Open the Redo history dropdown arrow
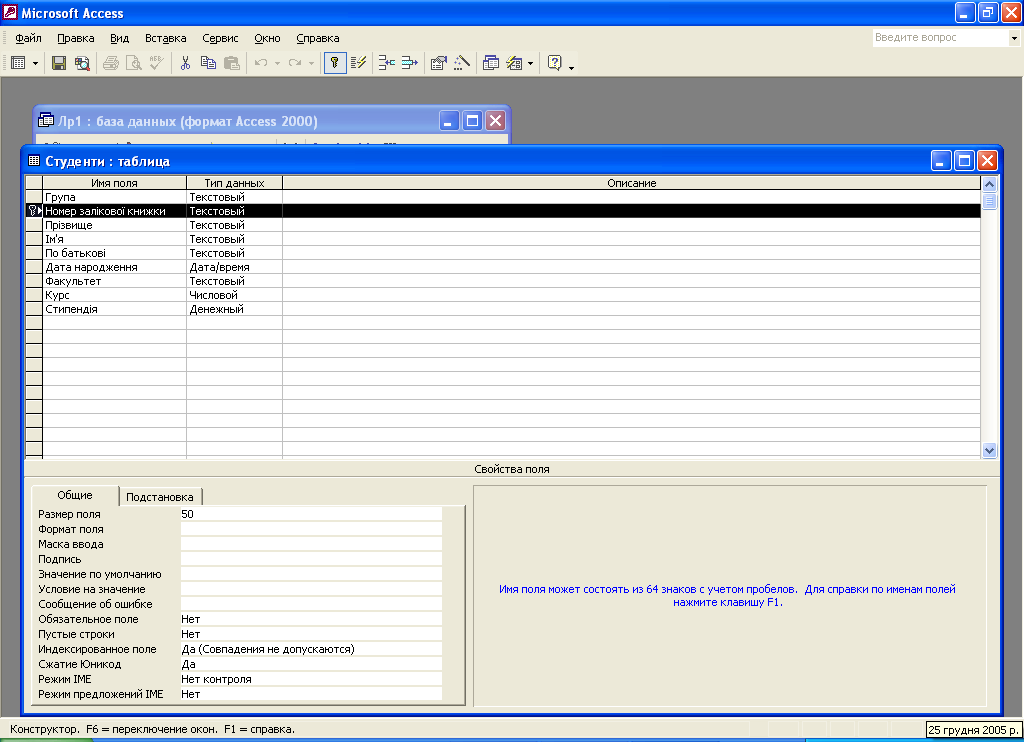The image size is (1024, 742). tap(312, 63)
